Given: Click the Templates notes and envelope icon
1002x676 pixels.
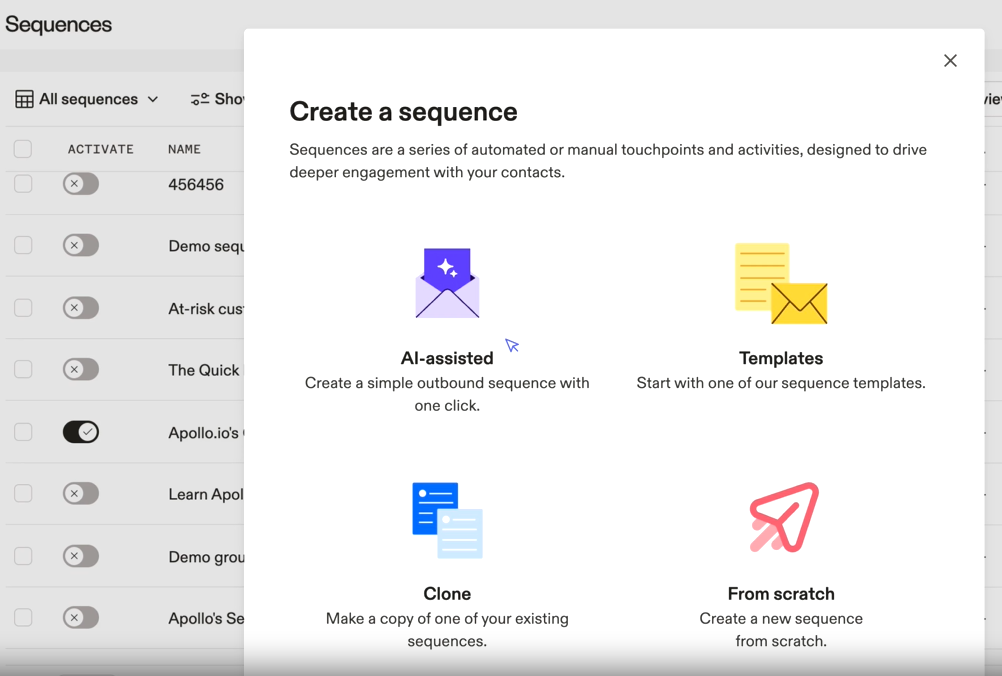Looking at the screenshot, I should (x=781, y=284).
